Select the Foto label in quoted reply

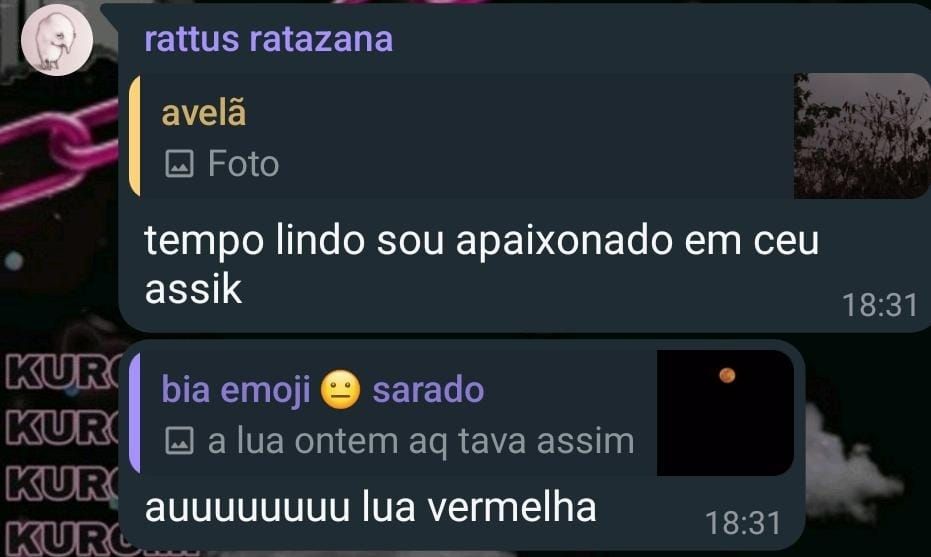(x=243, y=163)
